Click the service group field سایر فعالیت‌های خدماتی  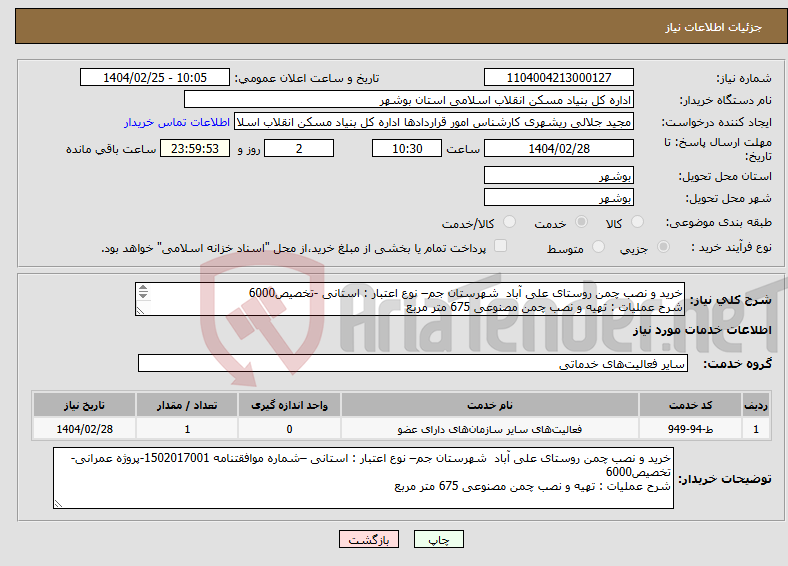[x=413, y=363]
